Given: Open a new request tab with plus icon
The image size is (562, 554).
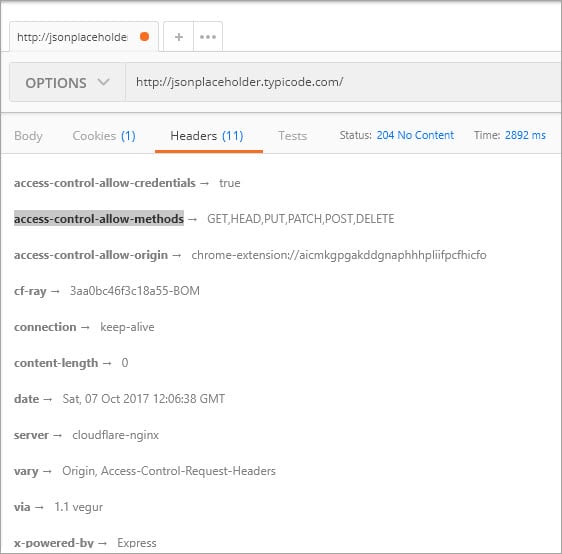Looking at the screenshot, I should pyautogui.click(x=178, y=37).
